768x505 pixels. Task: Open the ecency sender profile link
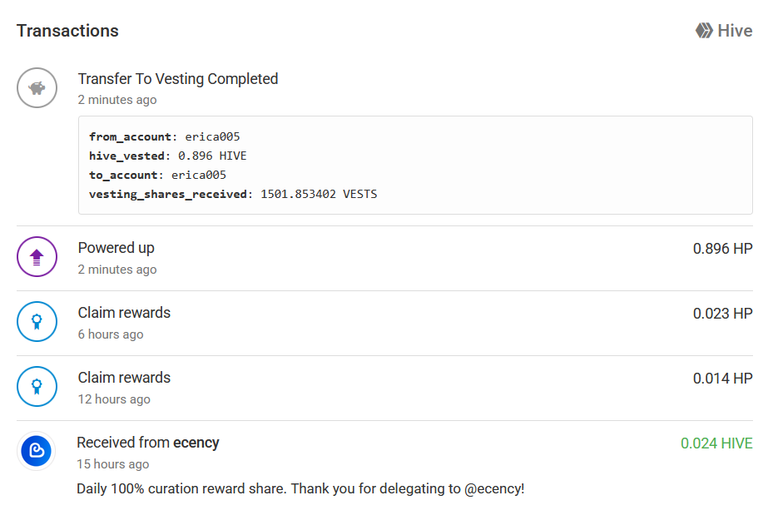(196, 443)
